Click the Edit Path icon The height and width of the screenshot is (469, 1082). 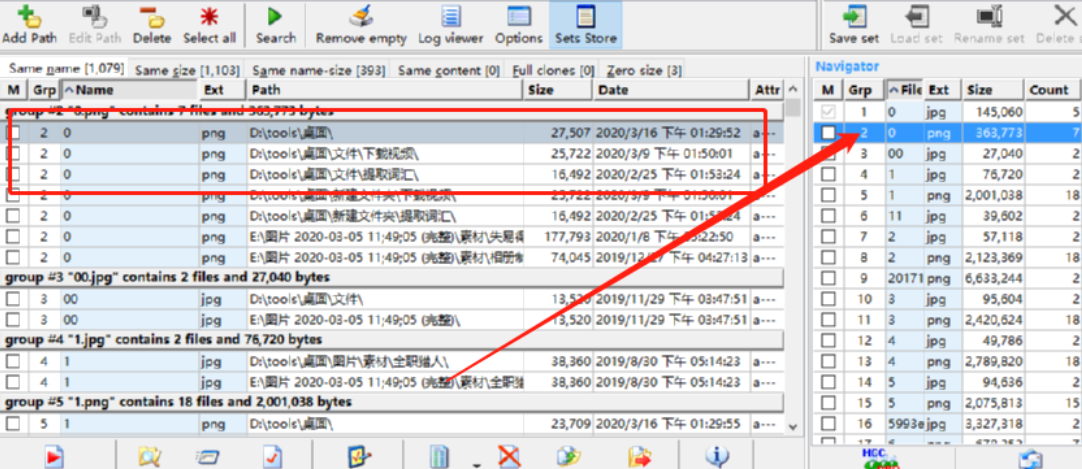pos(94,16)
